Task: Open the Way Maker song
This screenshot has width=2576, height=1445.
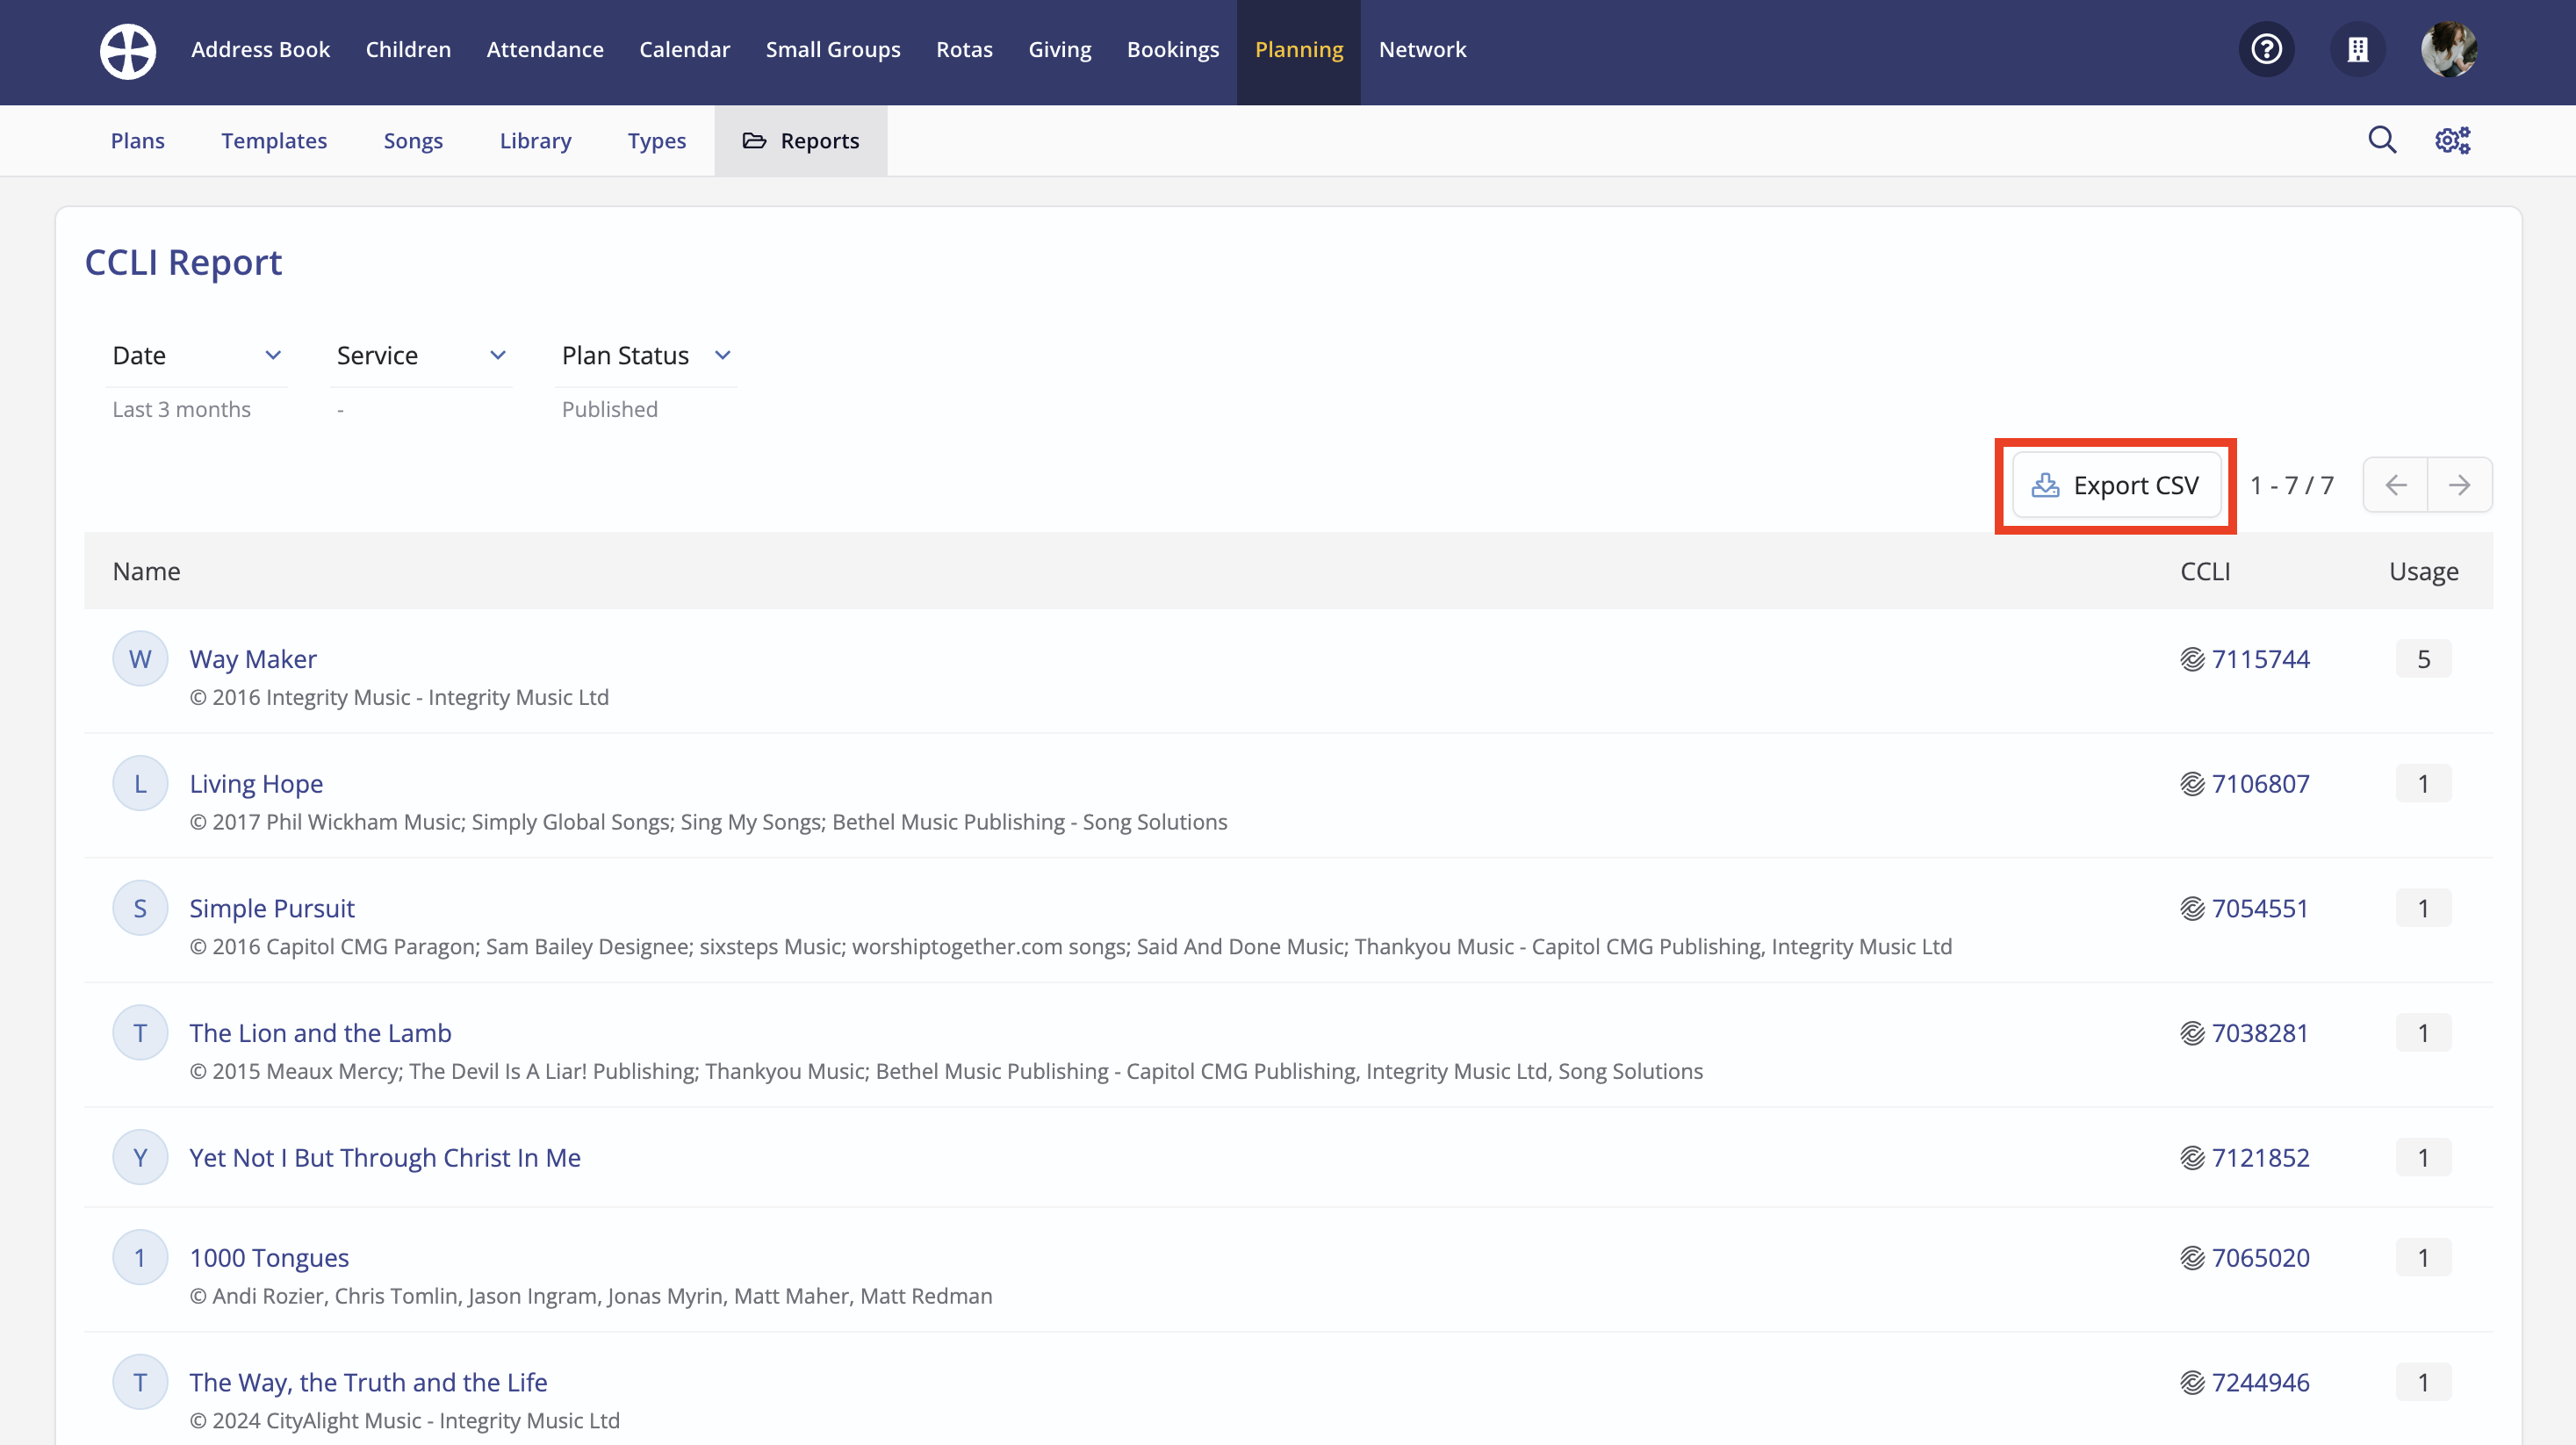Action: click(x=253, y=659)
